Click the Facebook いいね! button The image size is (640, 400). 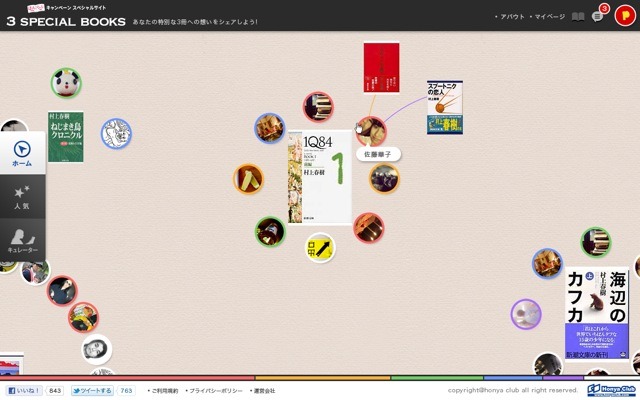tap(24, 391)
